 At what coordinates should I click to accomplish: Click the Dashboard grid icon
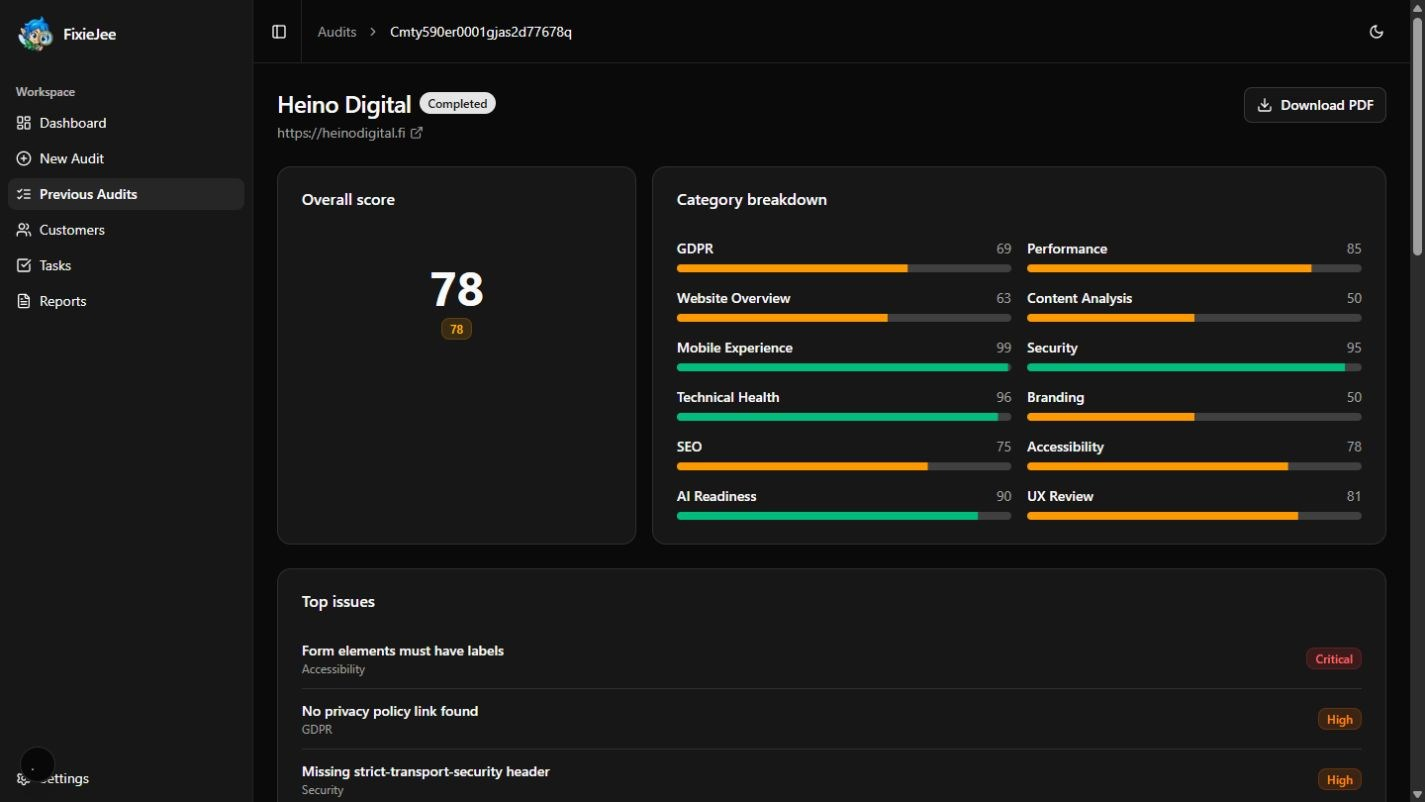(x=24, y=123)
